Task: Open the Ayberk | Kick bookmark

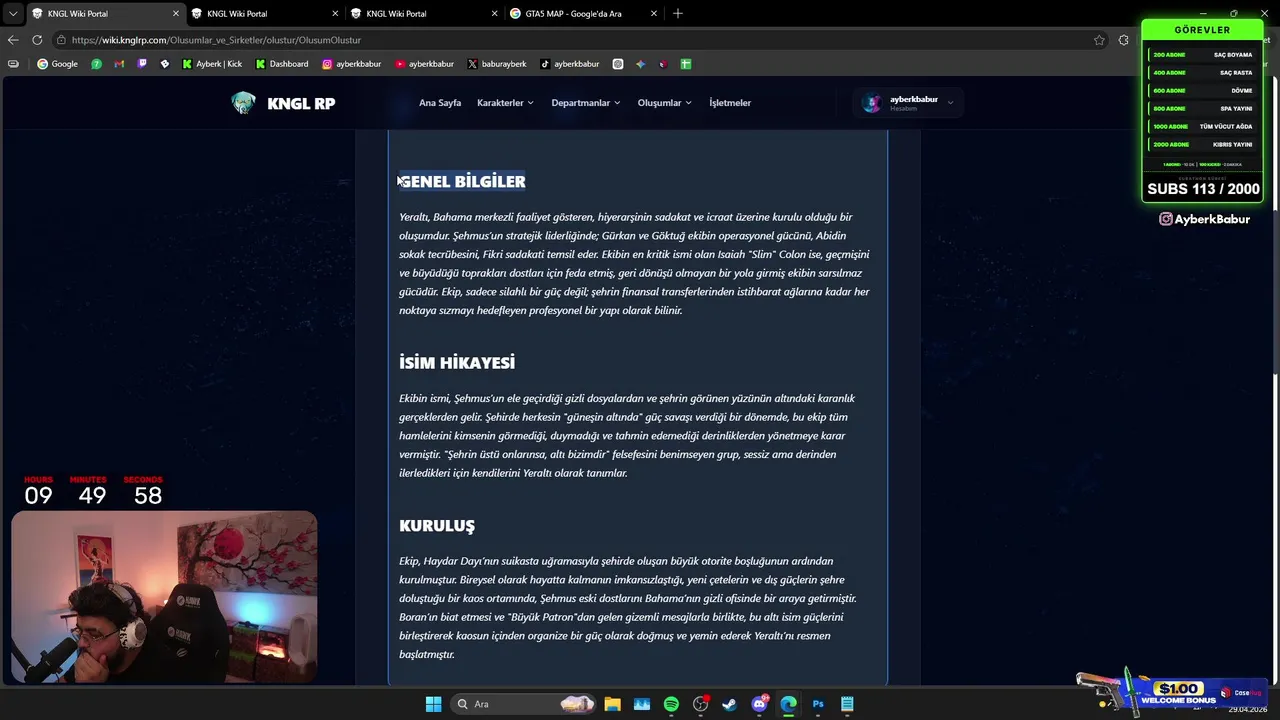Action: 212,64
